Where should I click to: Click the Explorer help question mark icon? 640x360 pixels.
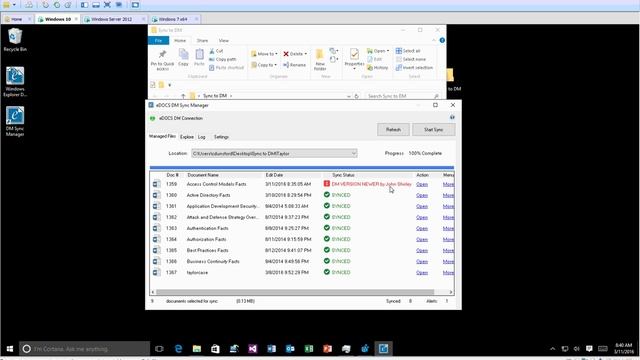click(442, 40)
